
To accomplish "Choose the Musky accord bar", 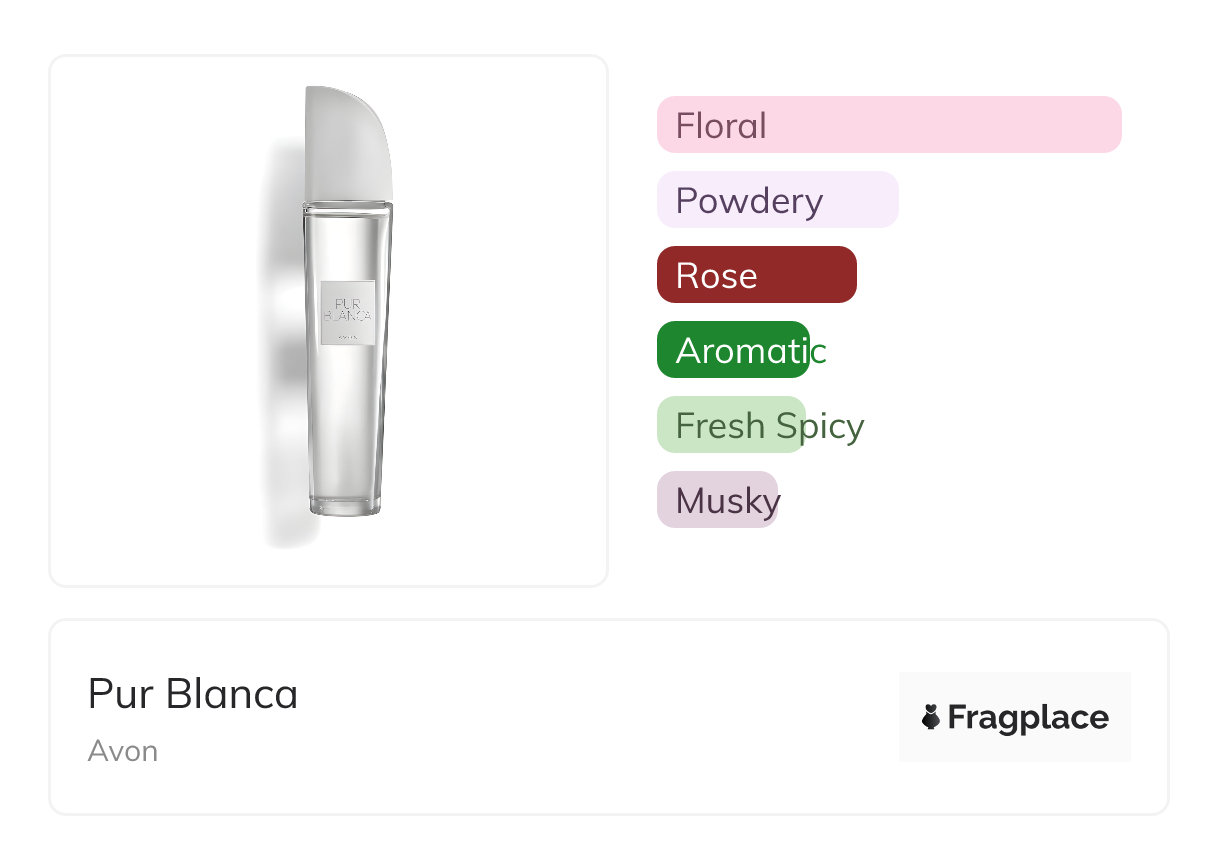I will (717, 500).
